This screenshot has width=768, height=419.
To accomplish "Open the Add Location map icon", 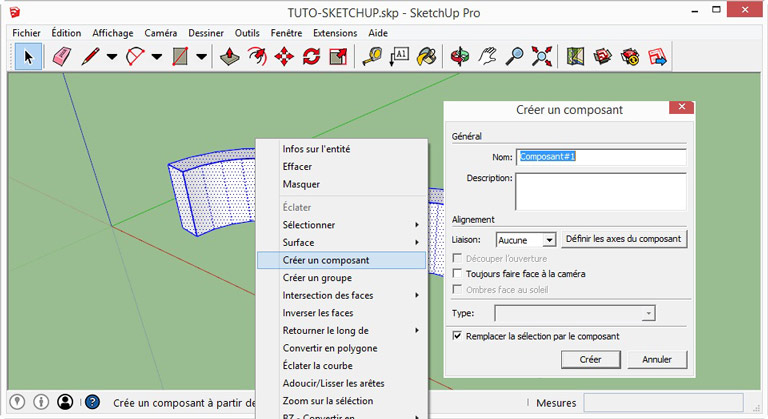I will point(576,56).
